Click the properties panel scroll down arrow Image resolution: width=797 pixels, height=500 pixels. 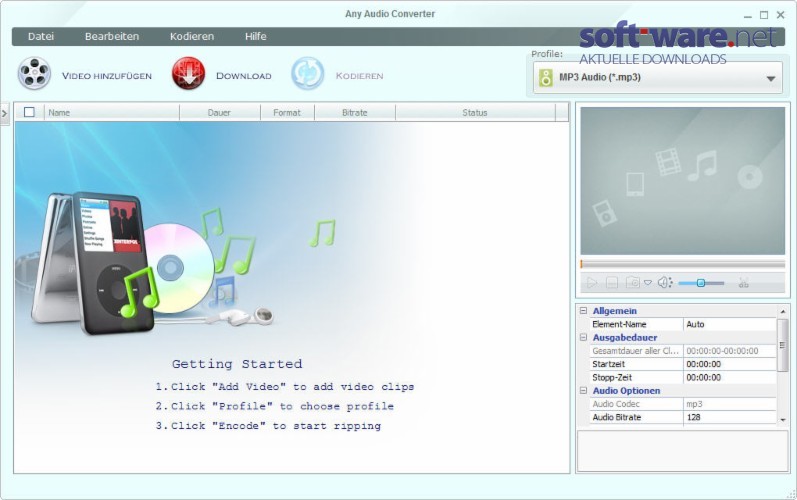tap(783, 420)
